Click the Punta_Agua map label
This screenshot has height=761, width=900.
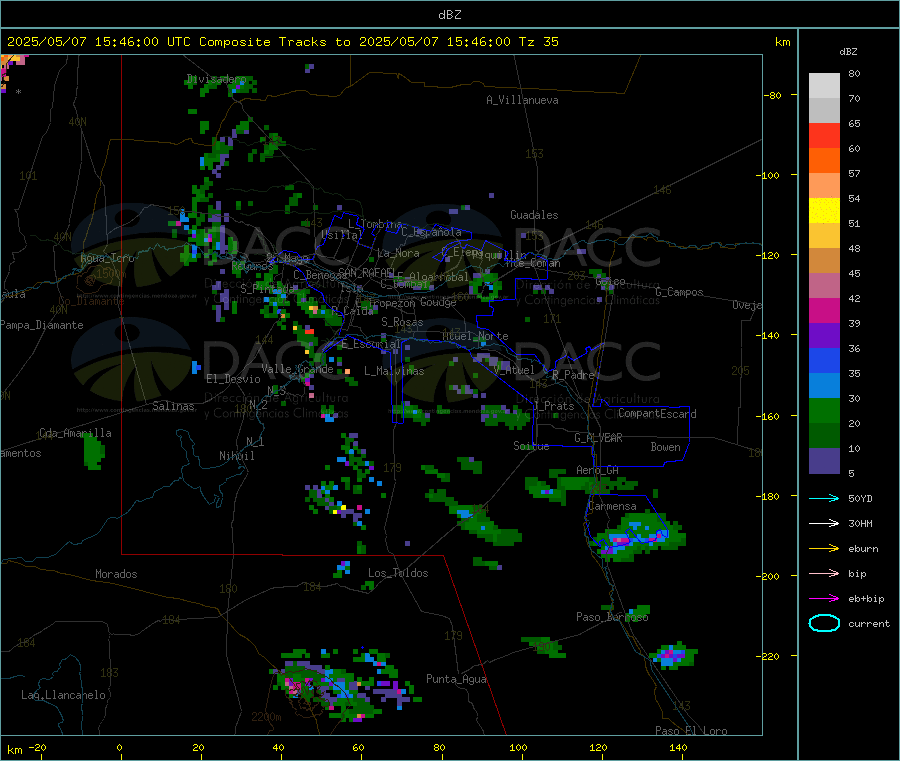click(456, 679)
